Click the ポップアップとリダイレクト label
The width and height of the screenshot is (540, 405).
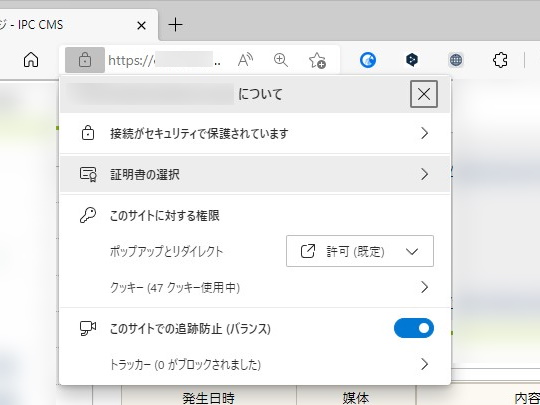pyautogui.click(x=167, y=252)
